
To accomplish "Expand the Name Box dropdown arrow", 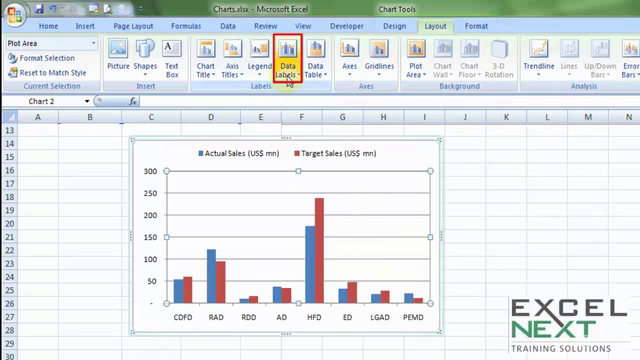I will (x=87, y=101).
